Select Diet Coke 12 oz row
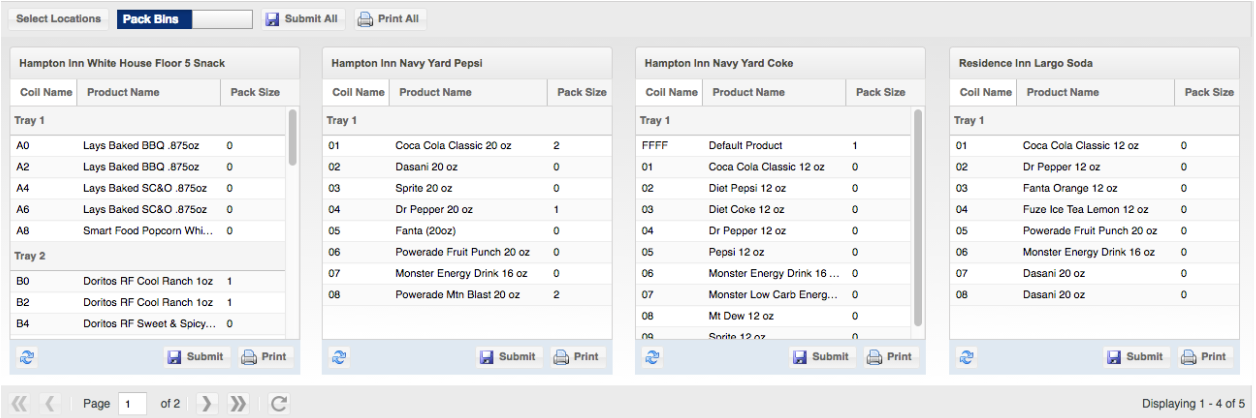This screenshot has width=1256, height=418. (775, 210)
